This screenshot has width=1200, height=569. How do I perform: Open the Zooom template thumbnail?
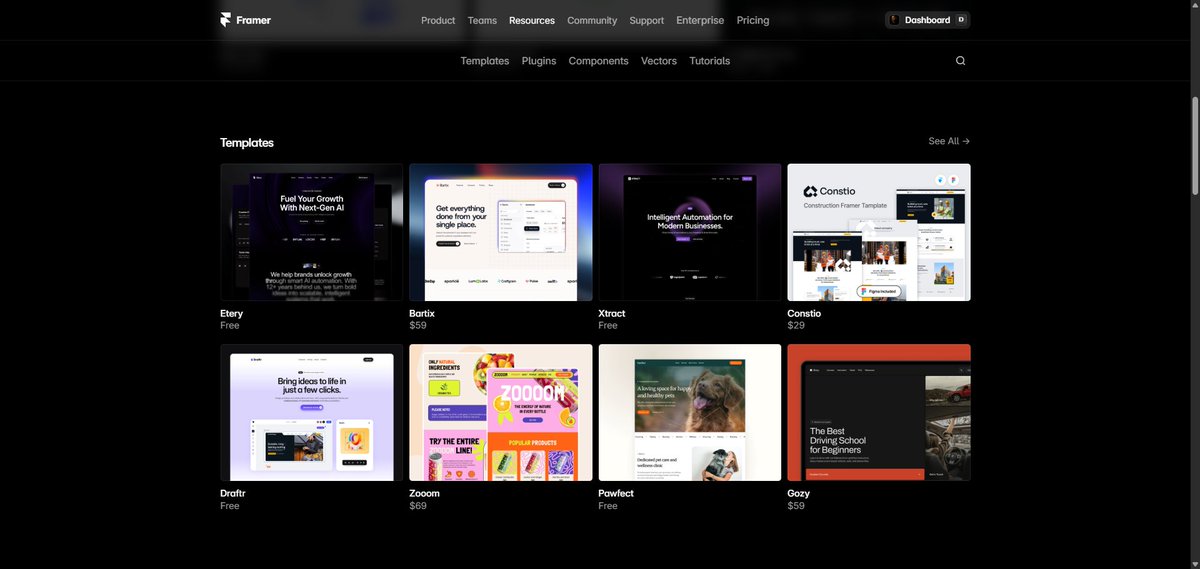[x=501, y=412]
